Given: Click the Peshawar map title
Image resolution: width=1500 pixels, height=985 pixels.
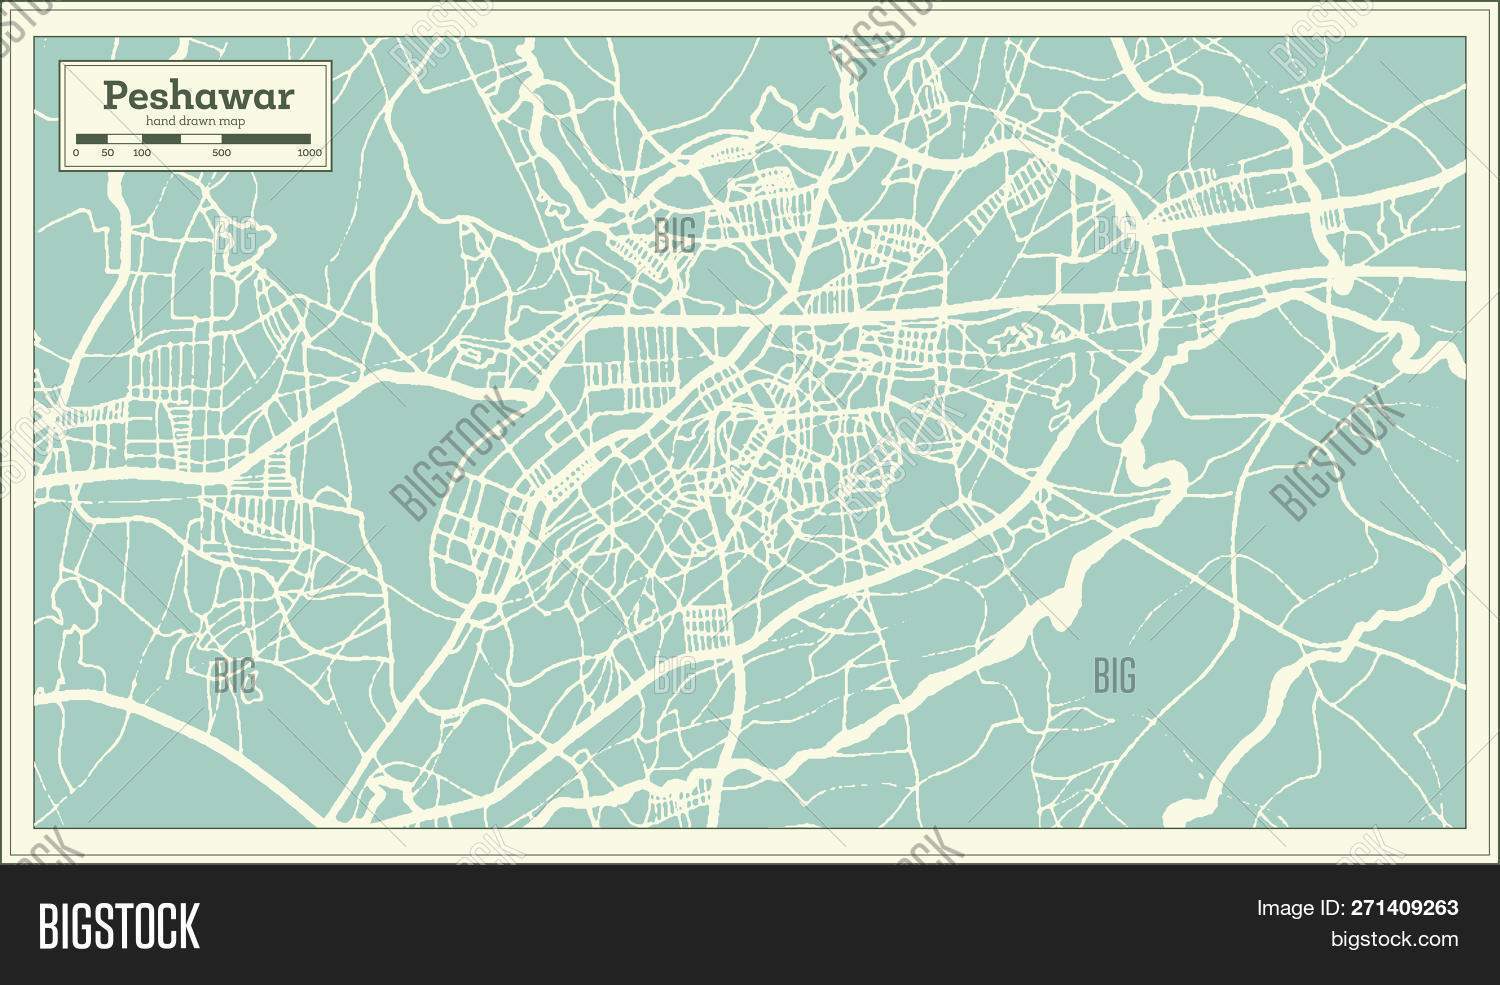Looking at the screenshot, I should [x=198, y=96].
